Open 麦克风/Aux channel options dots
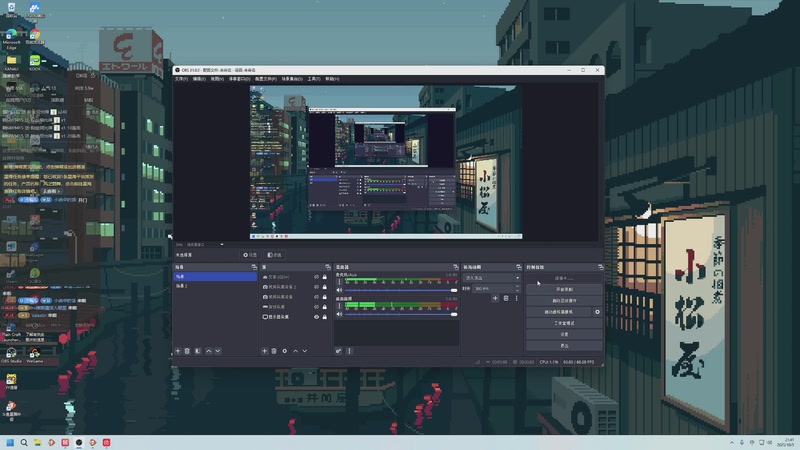The width and height of the screenshot is (800, 450). point(339,282)
